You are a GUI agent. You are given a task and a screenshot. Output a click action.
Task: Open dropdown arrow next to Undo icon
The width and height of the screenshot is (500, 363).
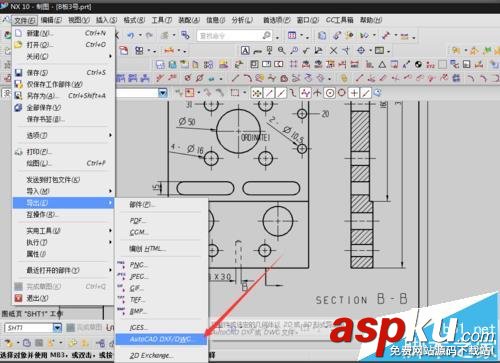140,35
